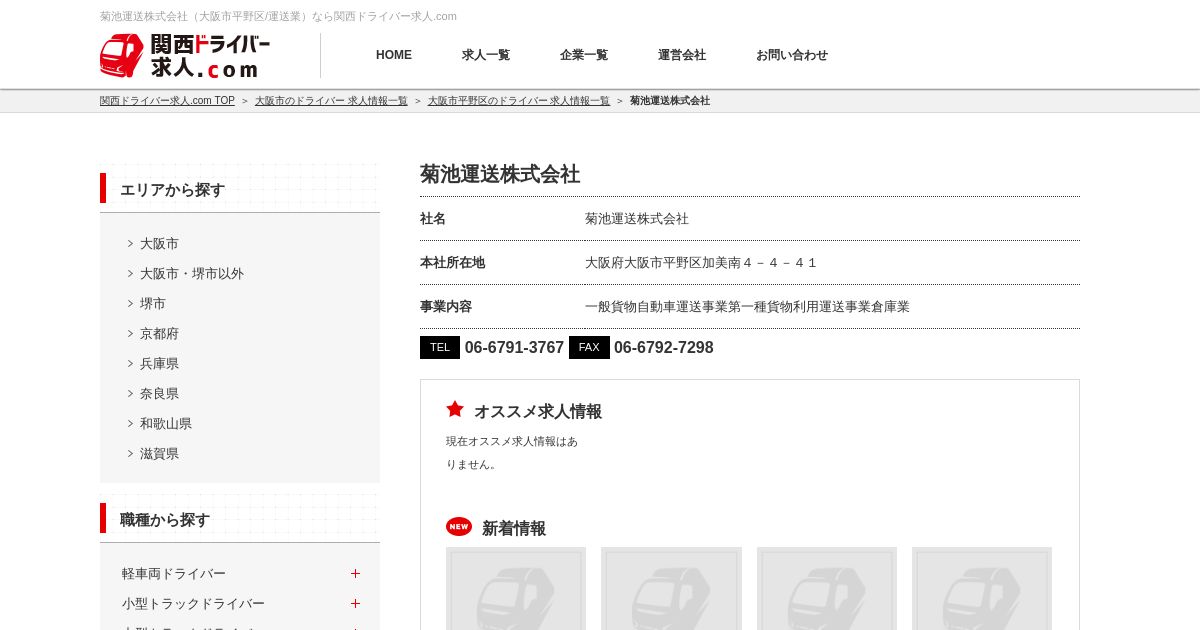Select 大阪市 in the area list

coord(159,244)
